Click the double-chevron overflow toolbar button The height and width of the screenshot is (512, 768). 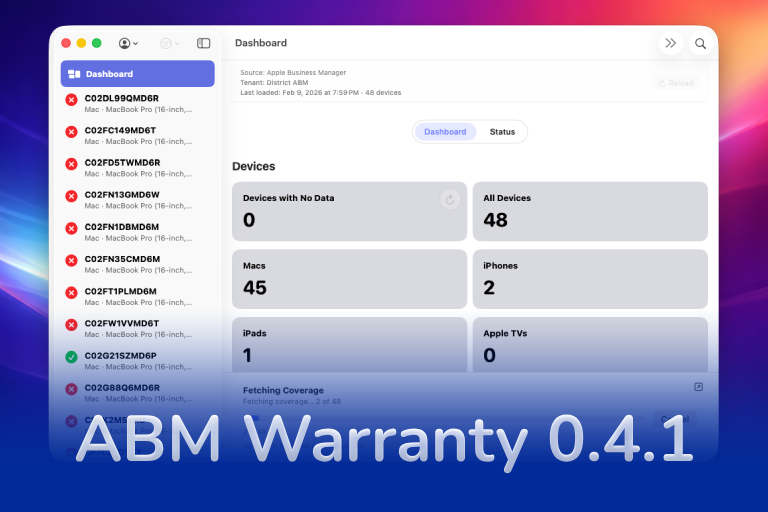pyautogui.click(x=671, y=43)
